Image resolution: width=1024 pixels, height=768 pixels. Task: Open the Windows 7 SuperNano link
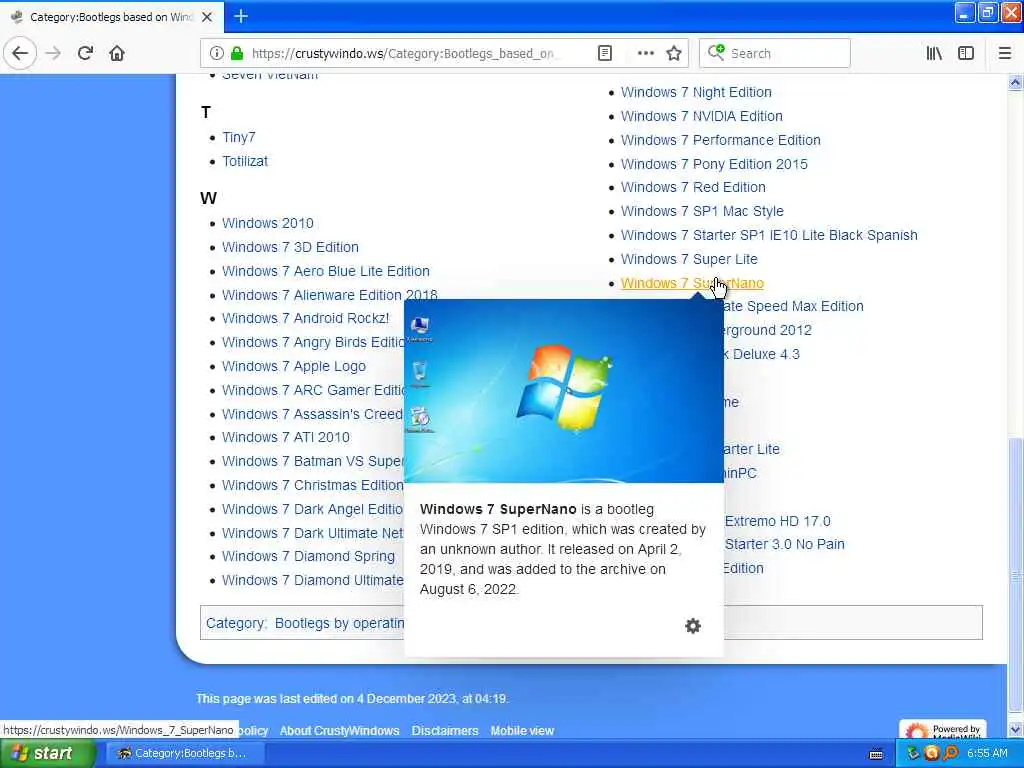coord(692,283)
